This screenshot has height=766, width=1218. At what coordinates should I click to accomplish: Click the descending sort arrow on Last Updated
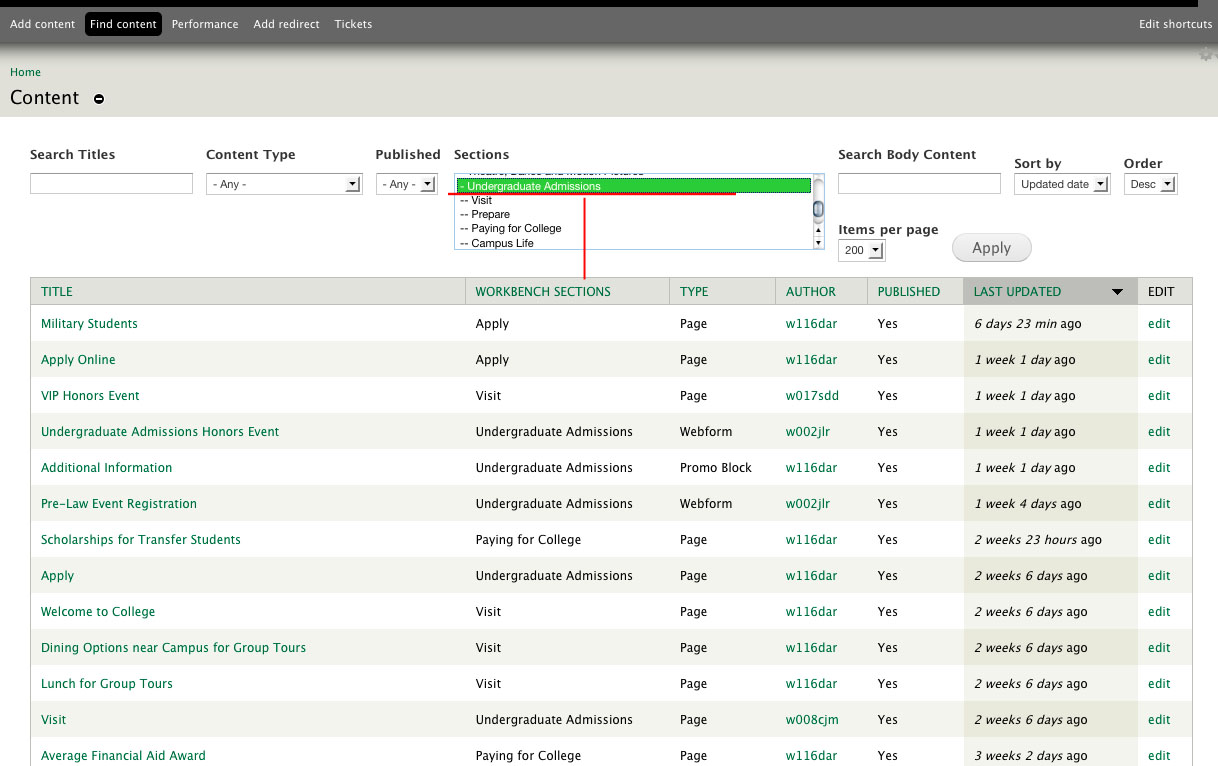(1117, 291)
